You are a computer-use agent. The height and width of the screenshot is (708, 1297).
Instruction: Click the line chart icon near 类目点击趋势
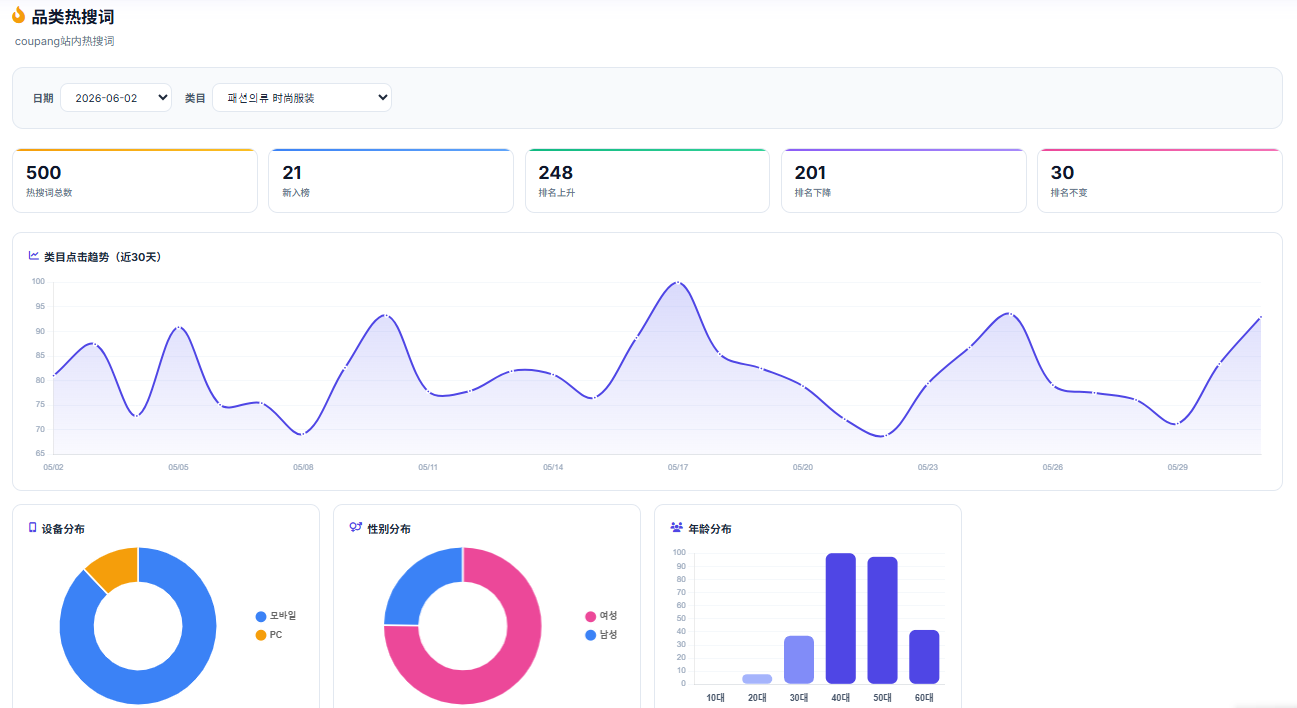(x=34, y=256)
